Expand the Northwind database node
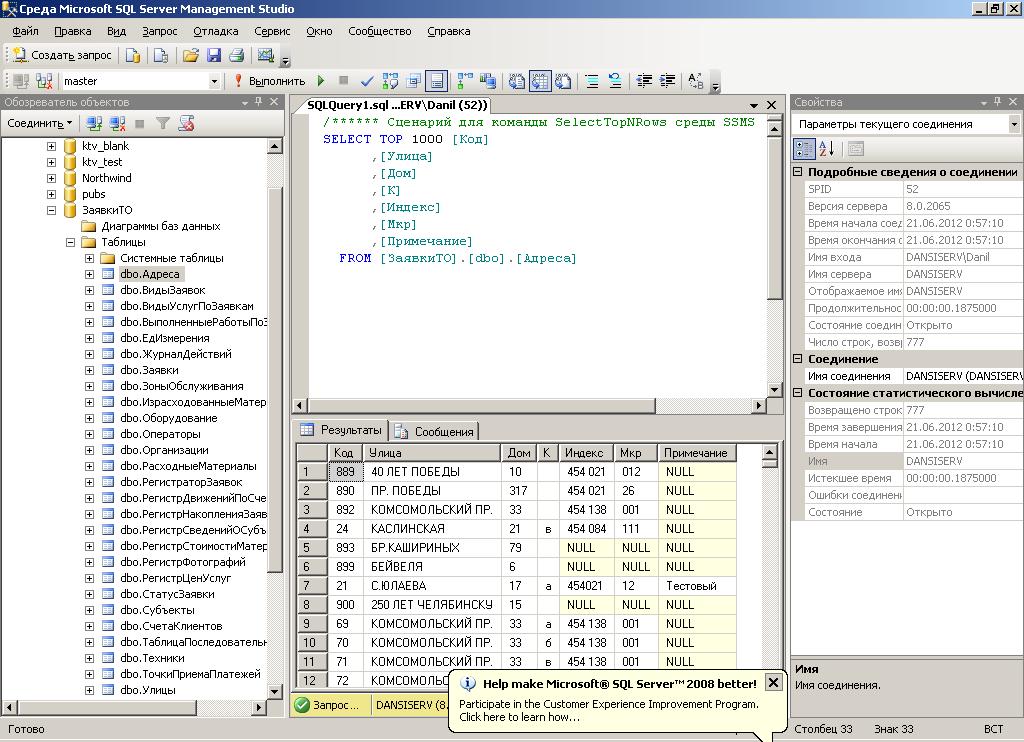Screen dimensions: 1024x742 [52, 178]
